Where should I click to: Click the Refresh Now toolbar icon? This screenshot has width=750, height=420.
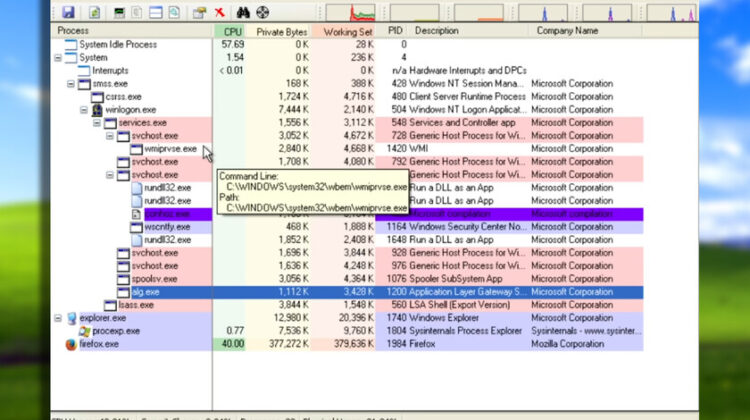(x=94, y=12)
